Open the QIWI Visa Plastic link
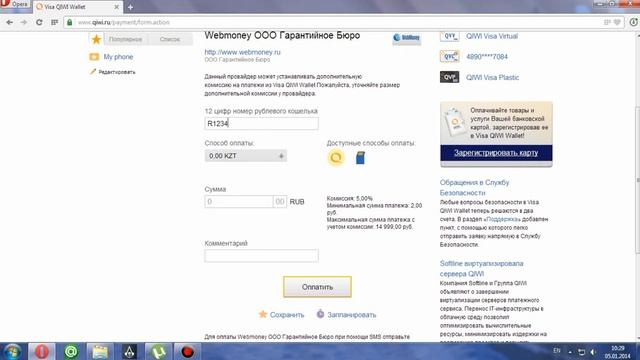The height and width of the screenshot is (360, 640). [493, 77]
